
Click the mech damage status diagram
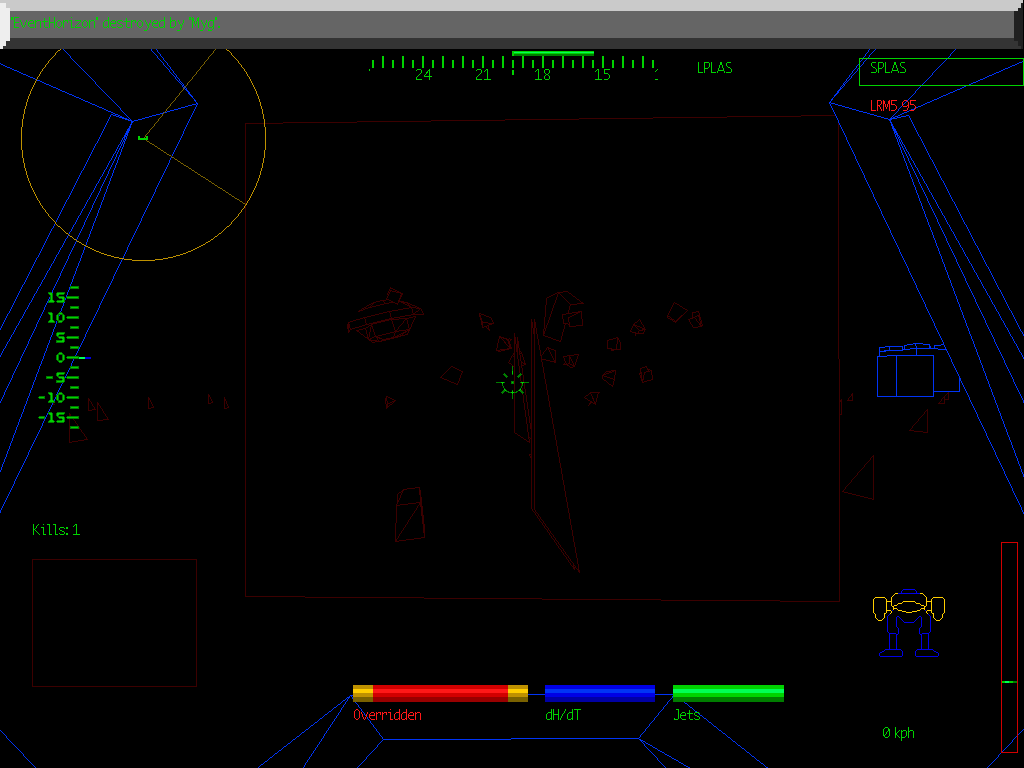click(x=909, y=622)
